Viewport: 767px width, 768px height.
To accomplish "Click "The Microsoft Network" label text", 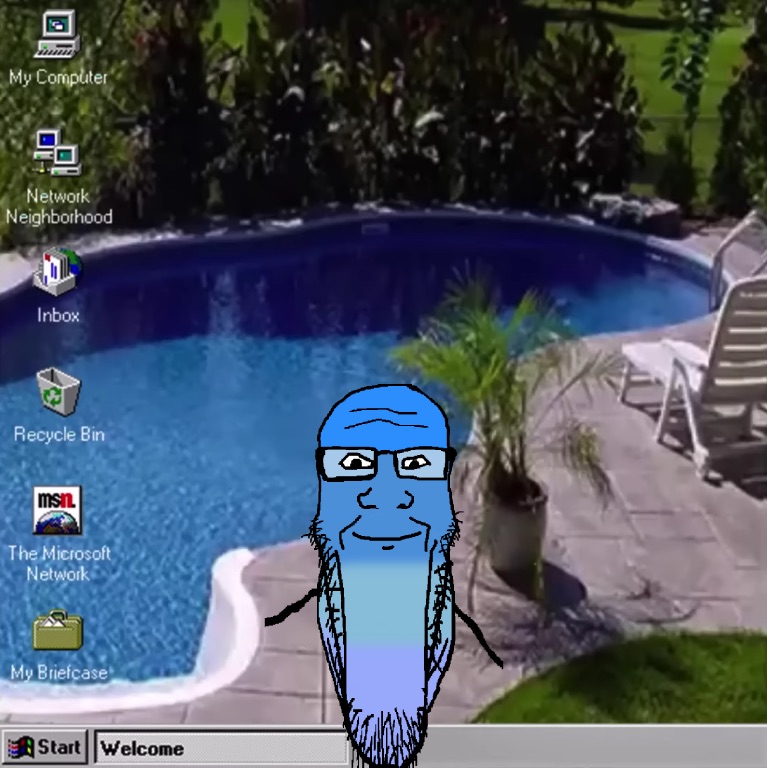I will pyautogui.click(x=58, y=563).
